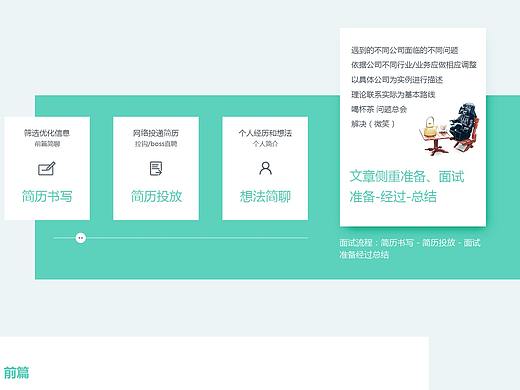Viewport: 520px width, 390px height.
Task: Select the line 解决（微笑）
Action: coord(373,124)
